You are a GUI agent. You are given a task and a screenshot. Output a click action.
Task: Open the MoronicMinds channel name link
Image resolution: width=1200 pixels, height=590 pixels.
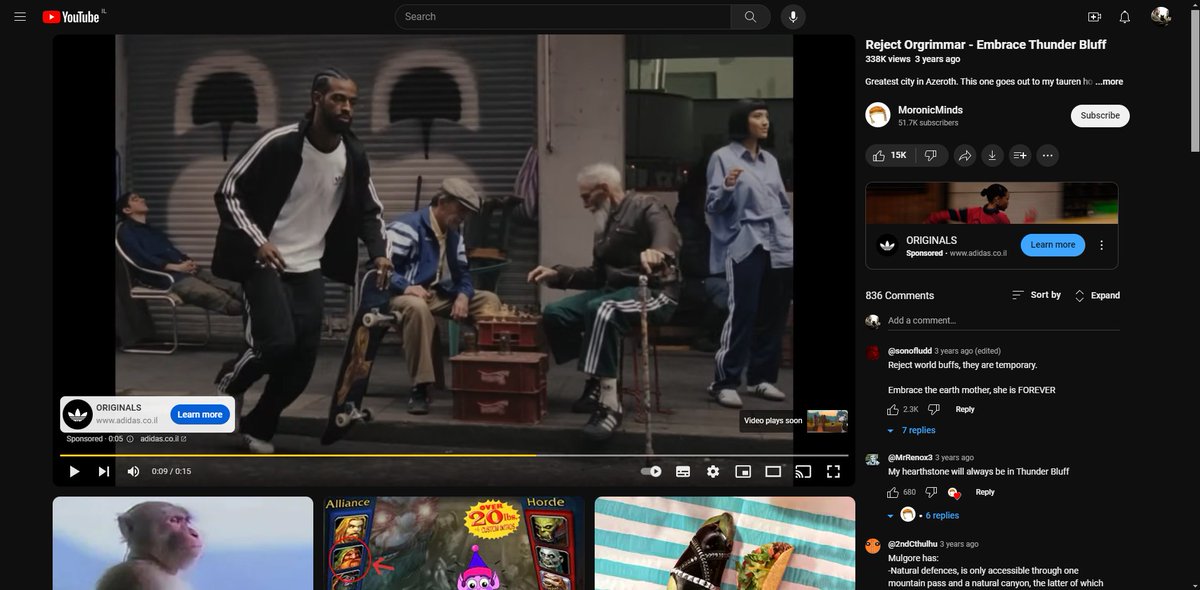pyautogui.click(x=930, y=110)
